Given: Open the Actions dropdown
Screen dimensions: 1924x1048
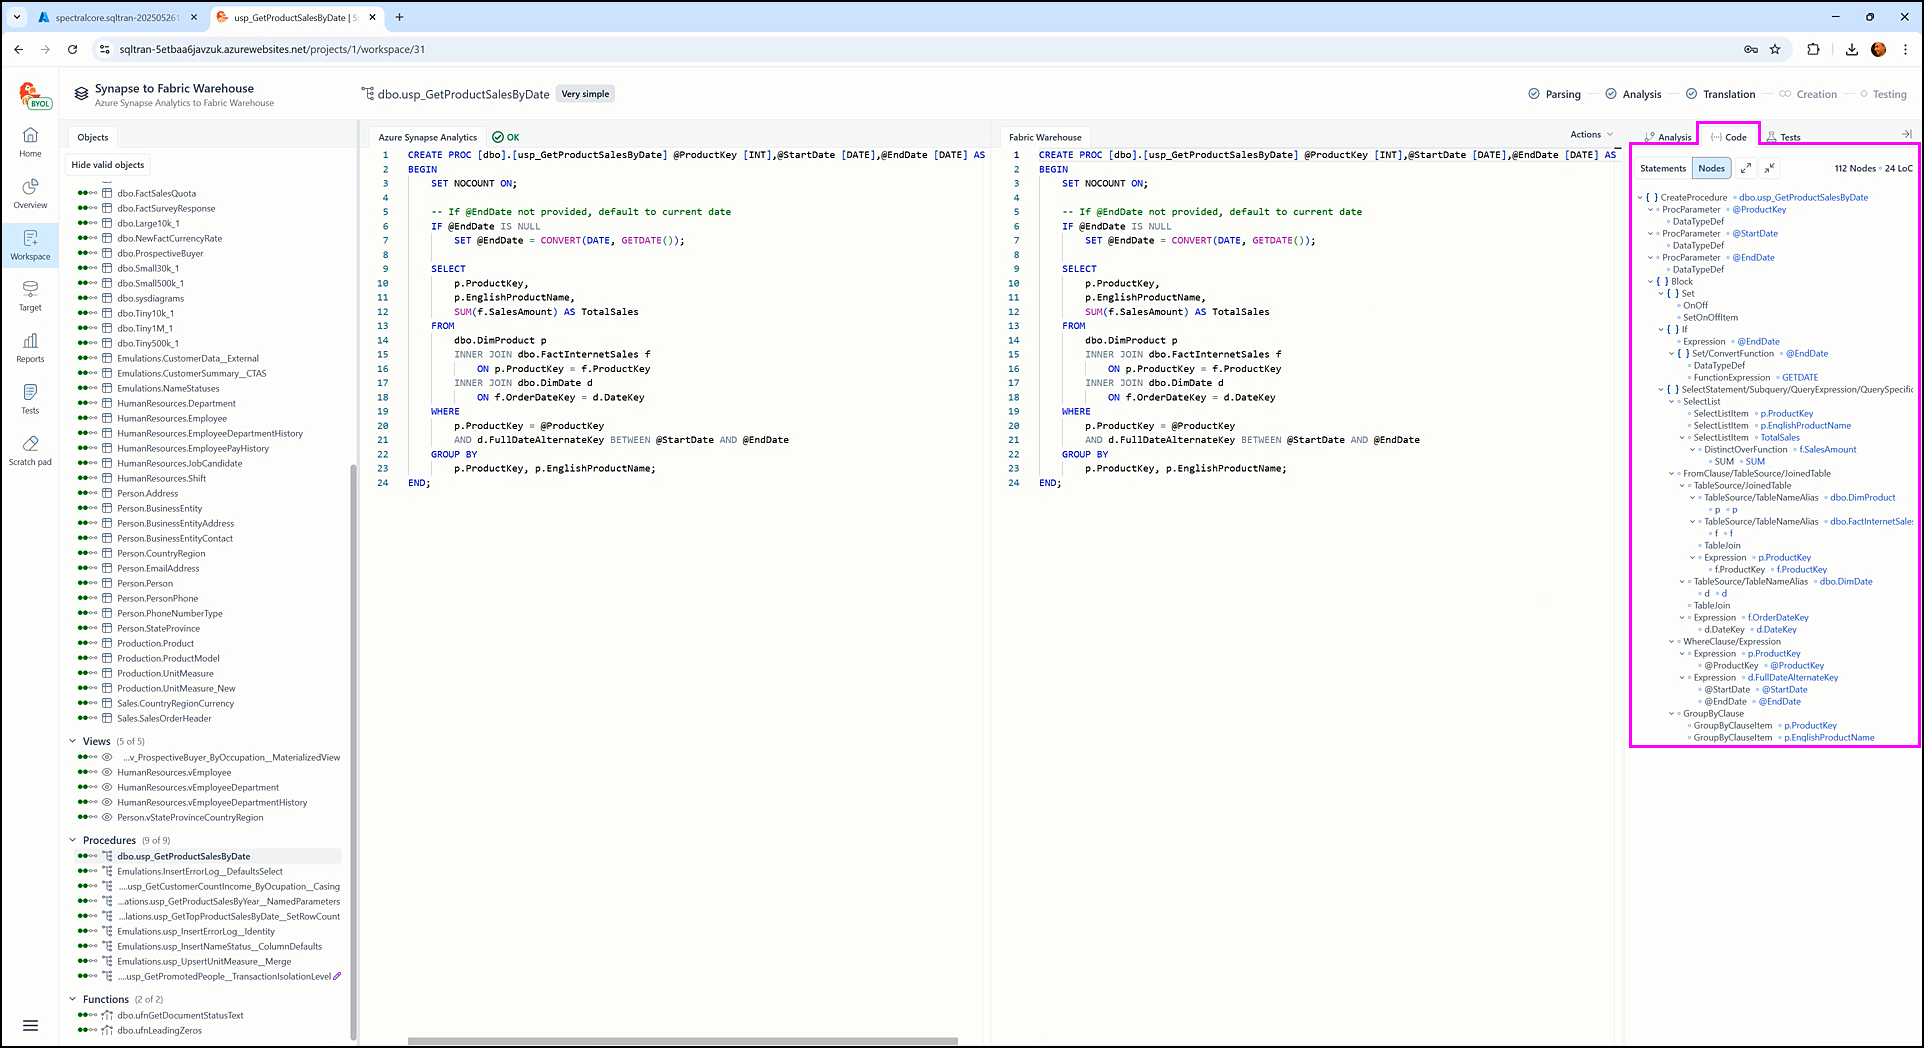Looking at the screenshot, I should 1591,134.
